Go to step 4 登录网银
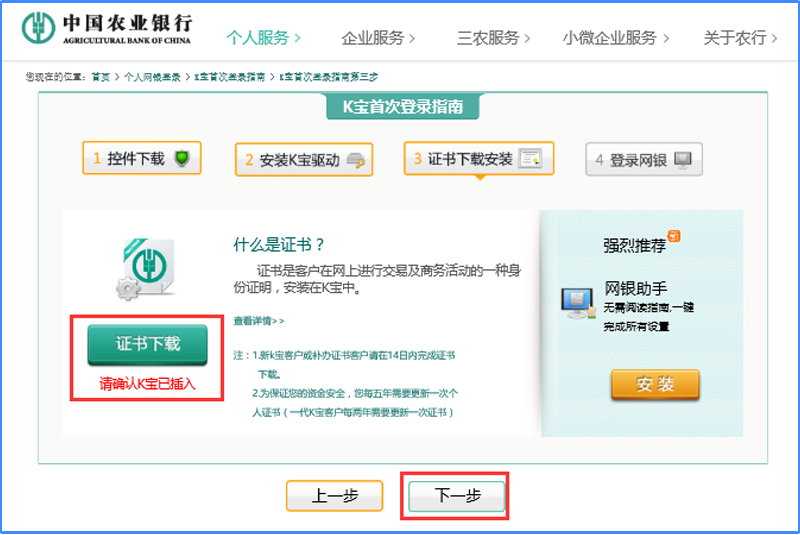Viewport: 800px width, 535px height. (x=644, y=159)
